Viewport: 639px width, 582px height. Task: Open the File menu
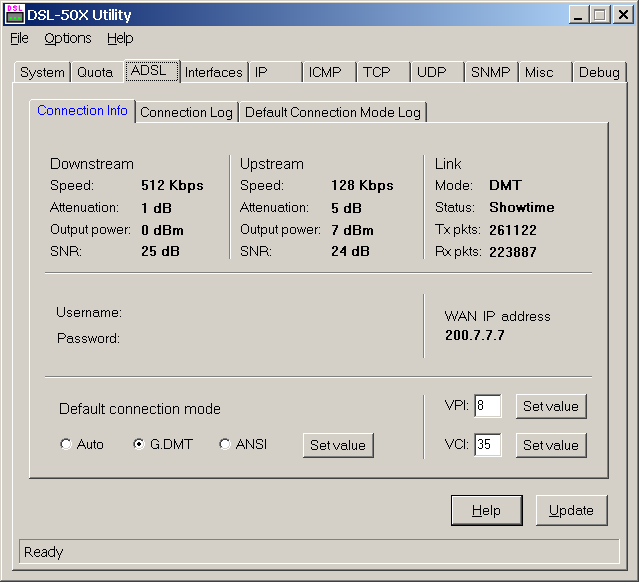pyautogui.click(x=19, y=38)
